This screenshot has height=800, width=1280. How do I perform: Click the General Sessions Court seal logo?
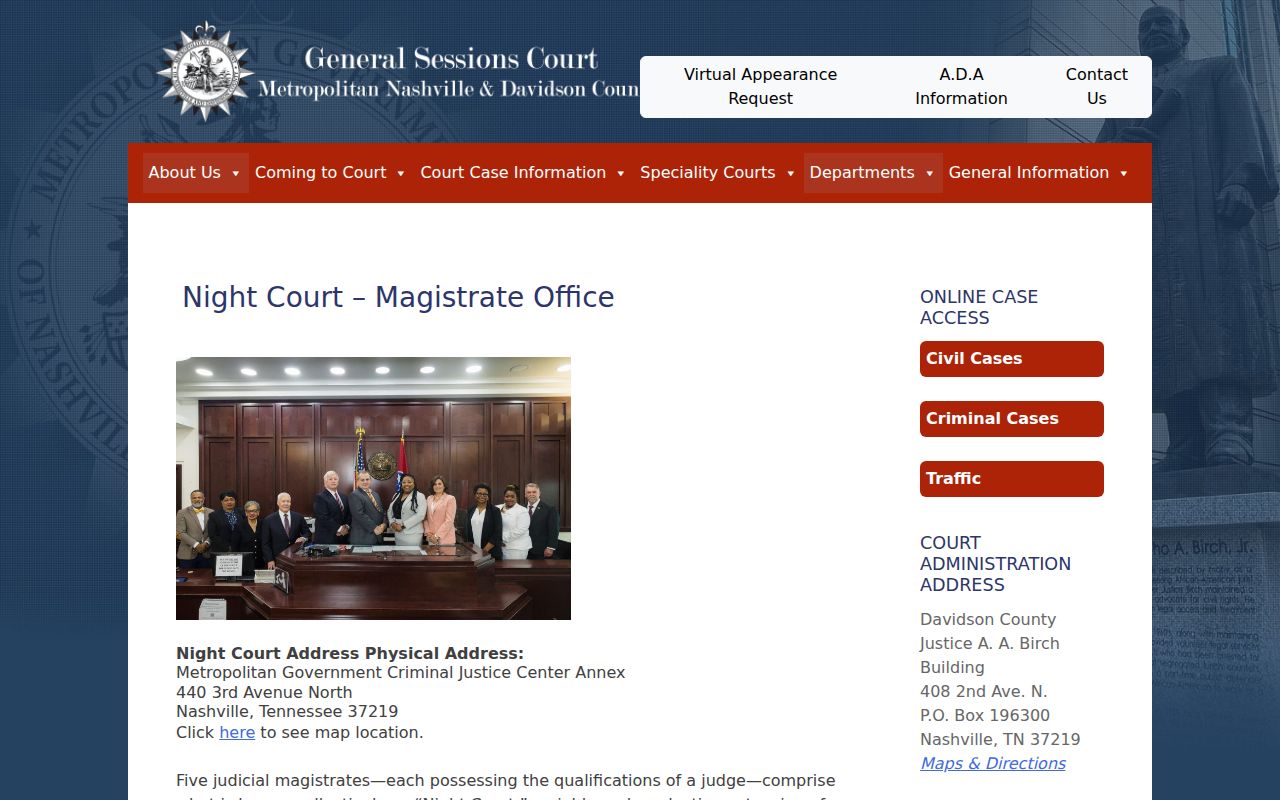(x=206, y=72)
